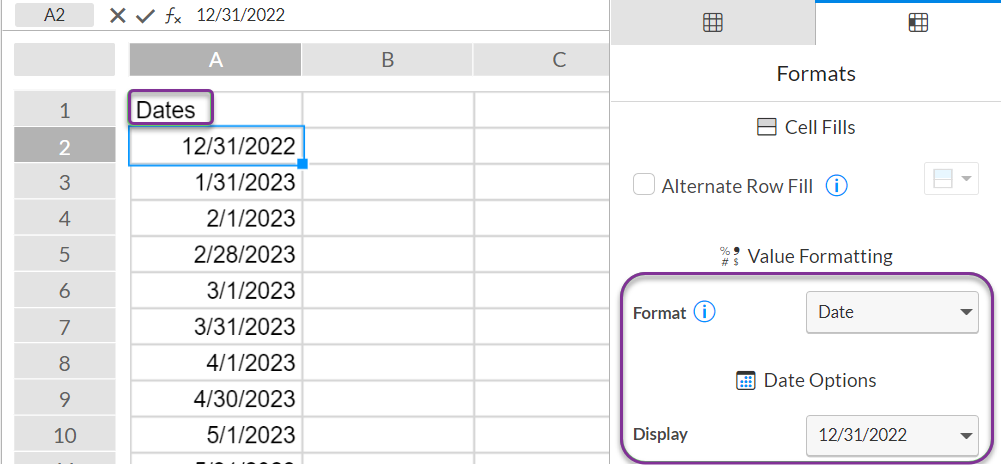
Task: Open the function fx icon
Action: point(173,16)
